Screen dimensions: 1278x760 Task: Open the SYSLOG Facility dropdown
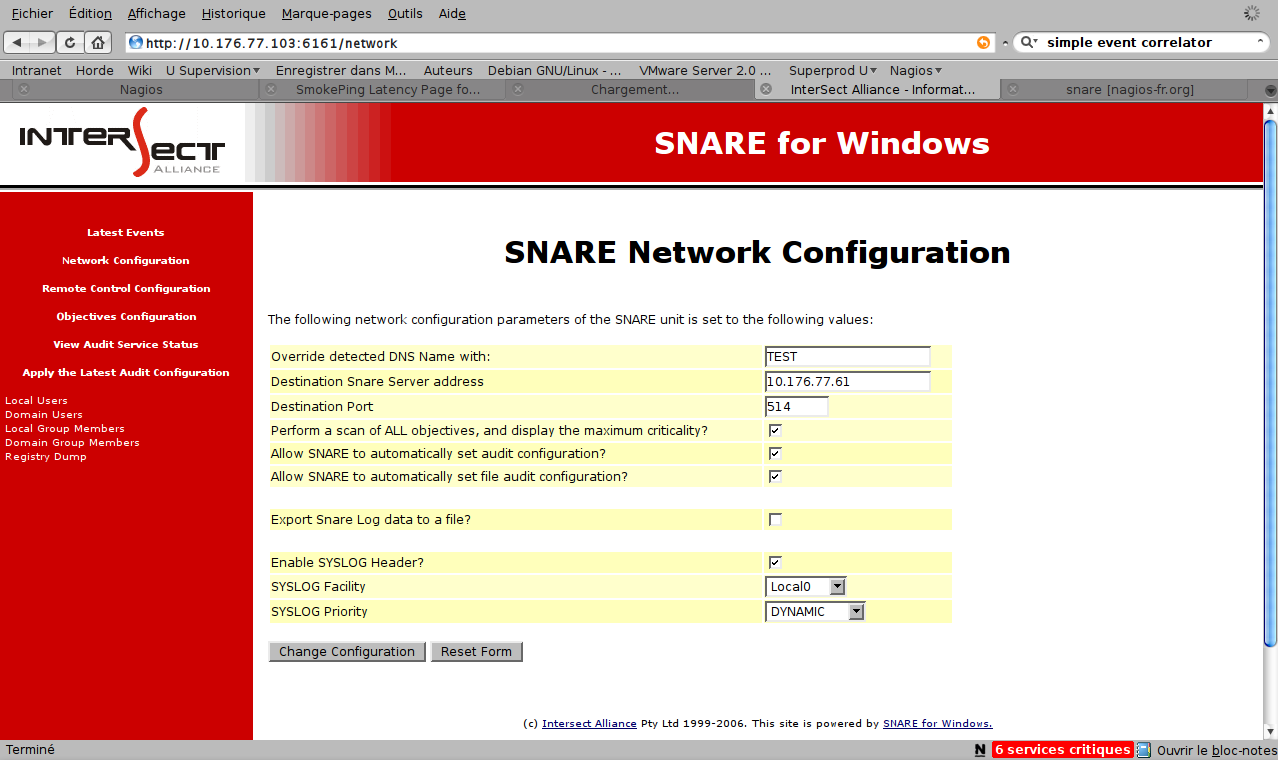coord(806,587)
